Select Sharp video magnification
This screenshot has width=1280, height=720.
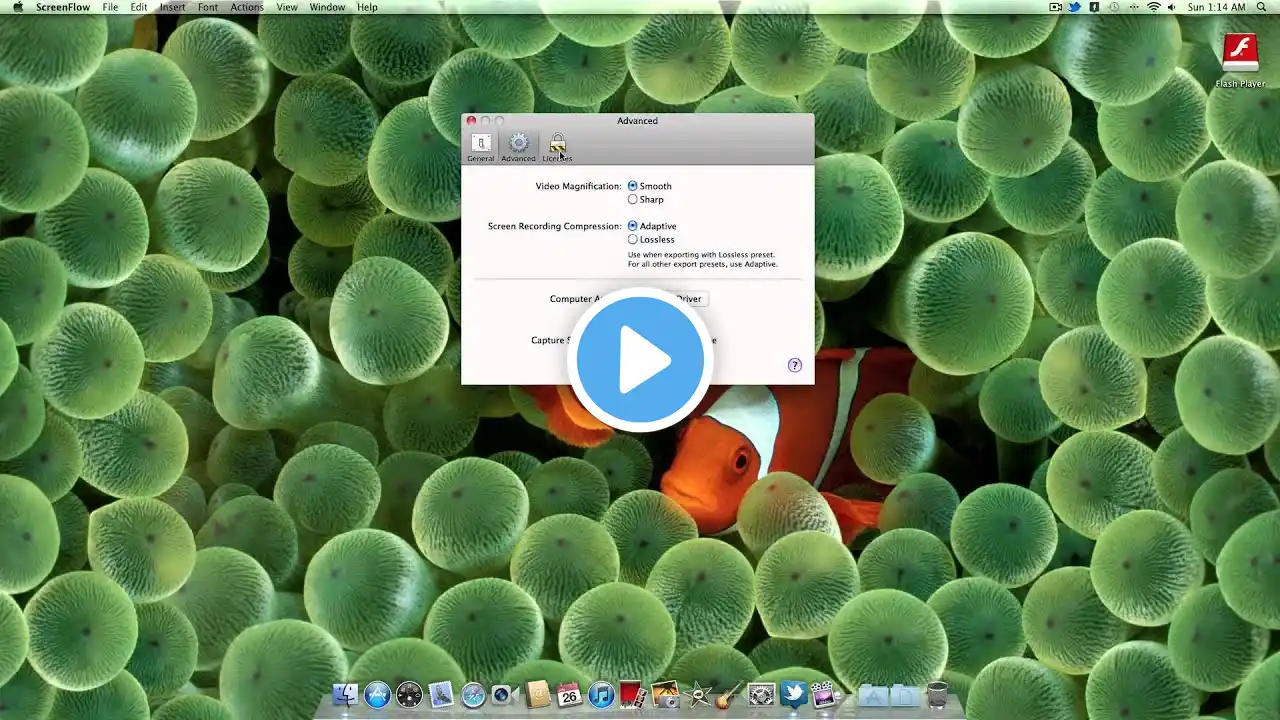click(x=645, y=199)
